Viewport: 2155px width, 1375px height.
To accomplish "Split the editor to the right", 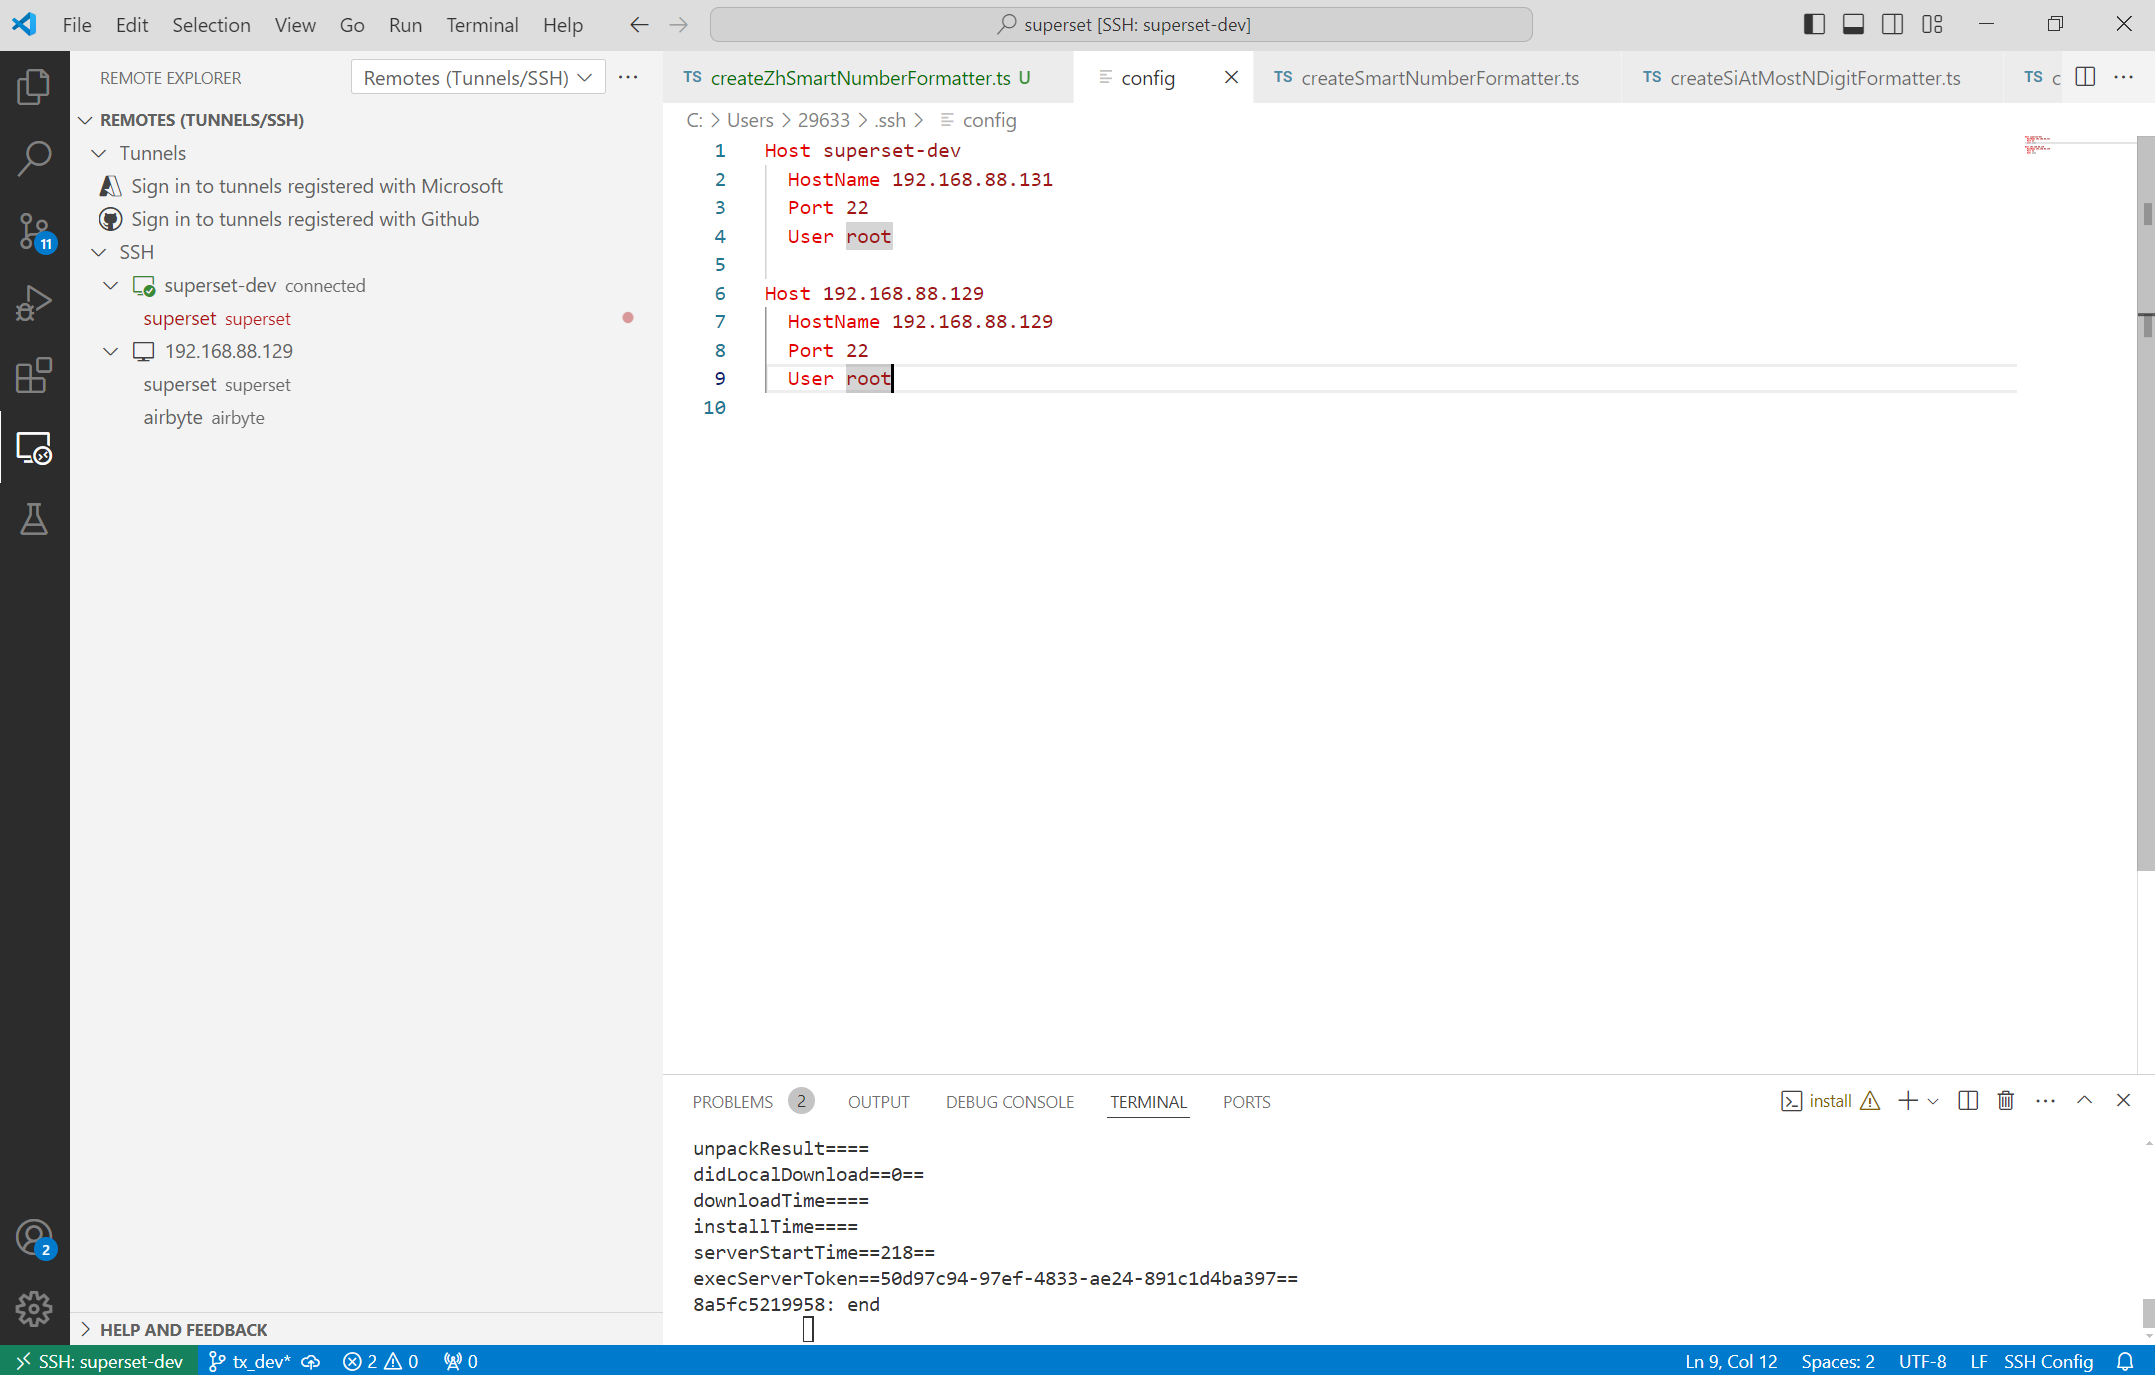I will tap(2085, 77).
